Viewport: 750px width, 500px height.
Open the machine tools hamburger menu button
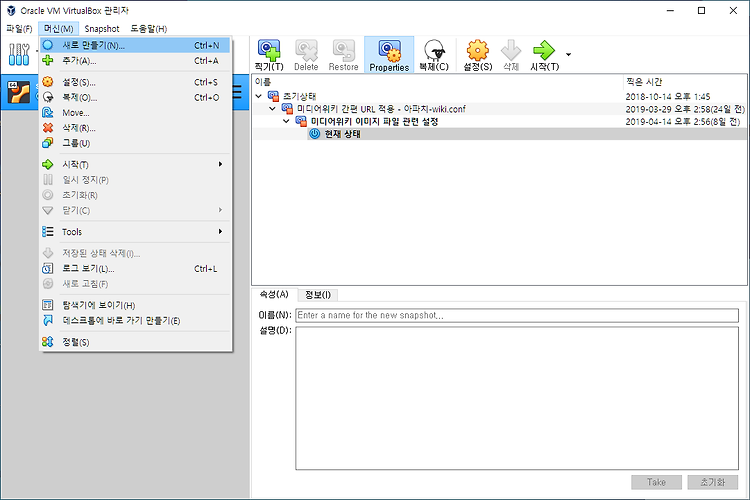(237, 92)
